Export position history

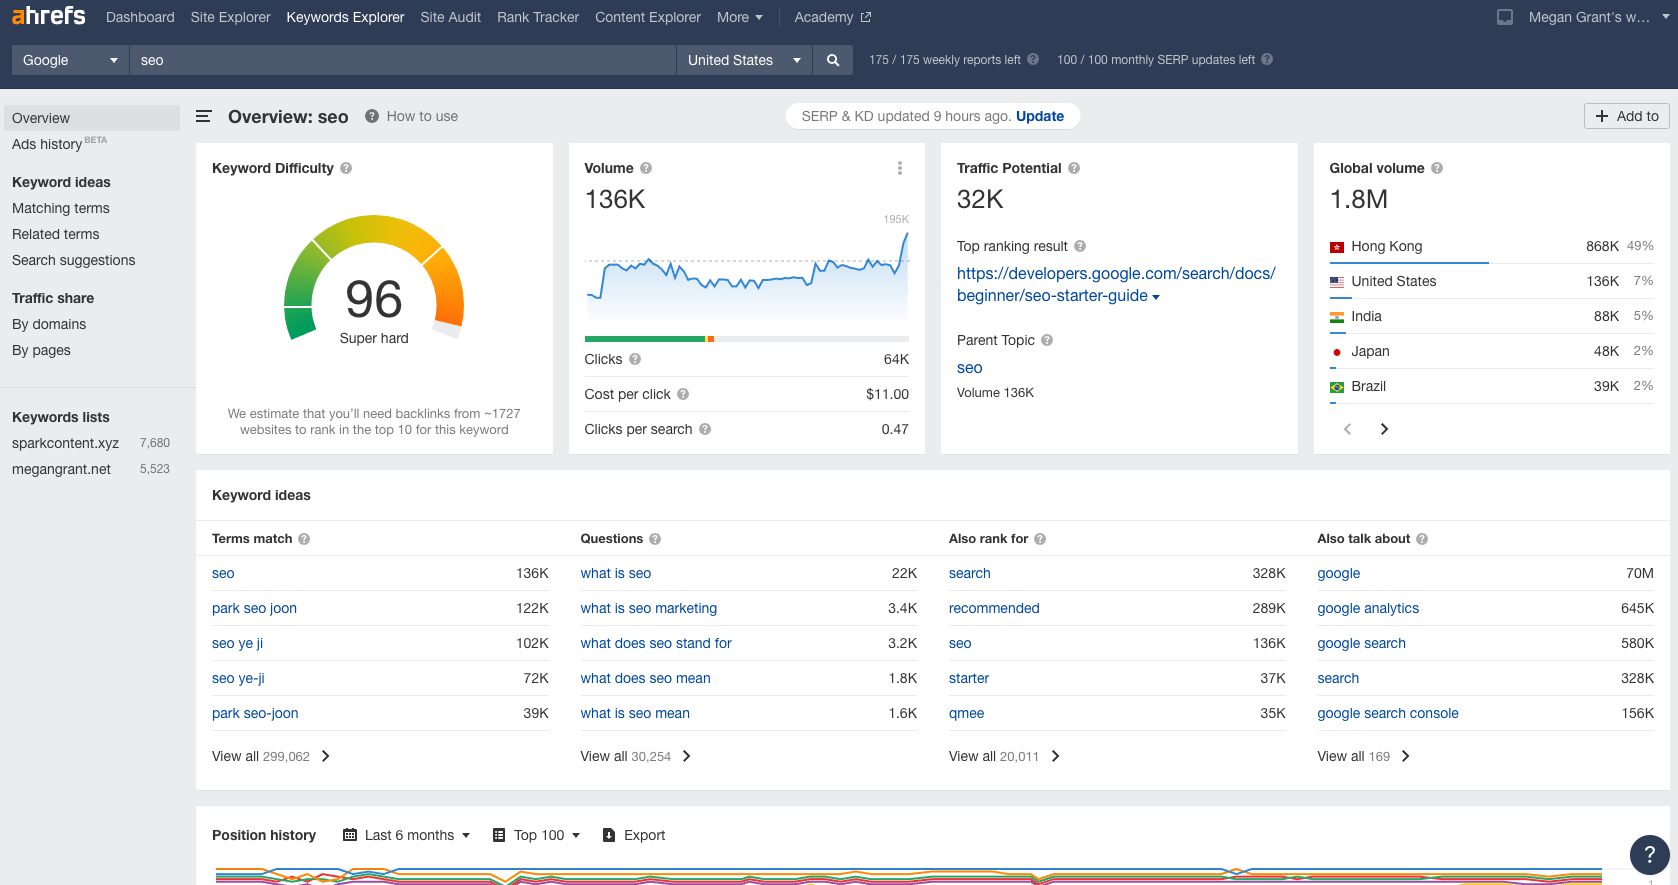tap(634, 835)
